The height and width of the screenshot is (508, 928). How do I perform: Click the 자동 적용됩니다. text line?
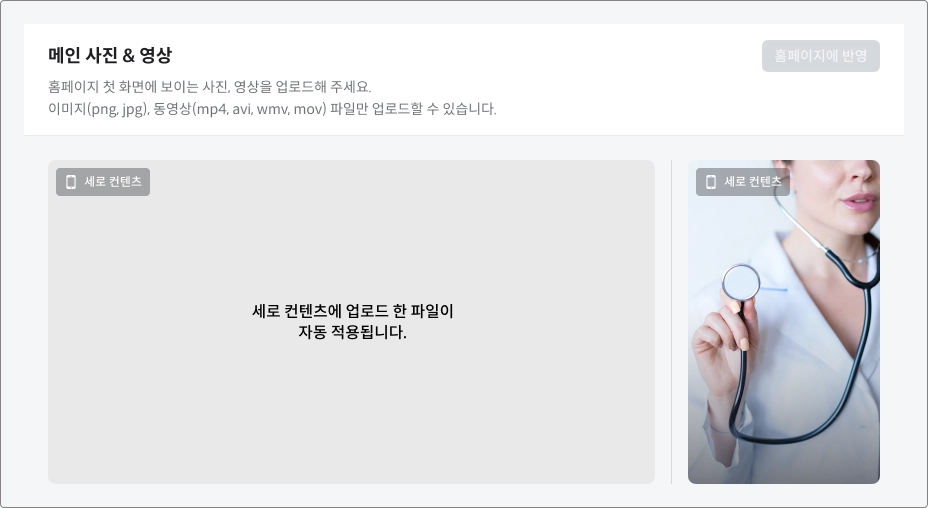point(352,332)
